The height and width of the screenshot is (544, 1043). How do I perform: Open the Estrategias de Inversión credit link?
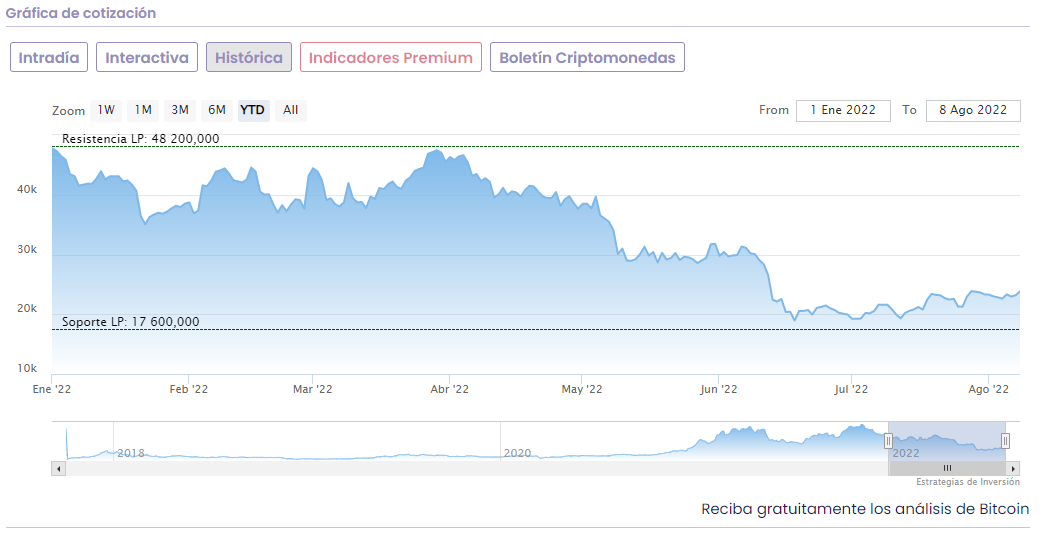967,482
